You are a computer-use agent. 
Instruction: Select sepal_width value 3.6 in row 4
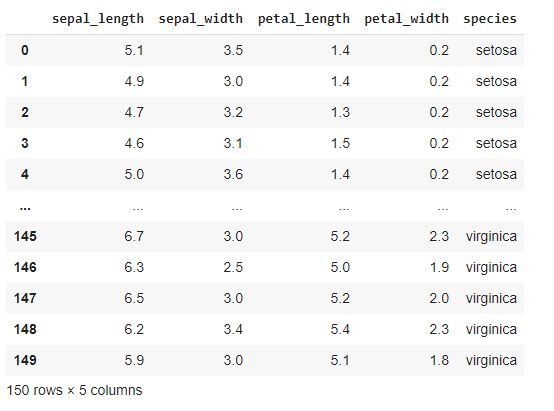pos(233,174)
